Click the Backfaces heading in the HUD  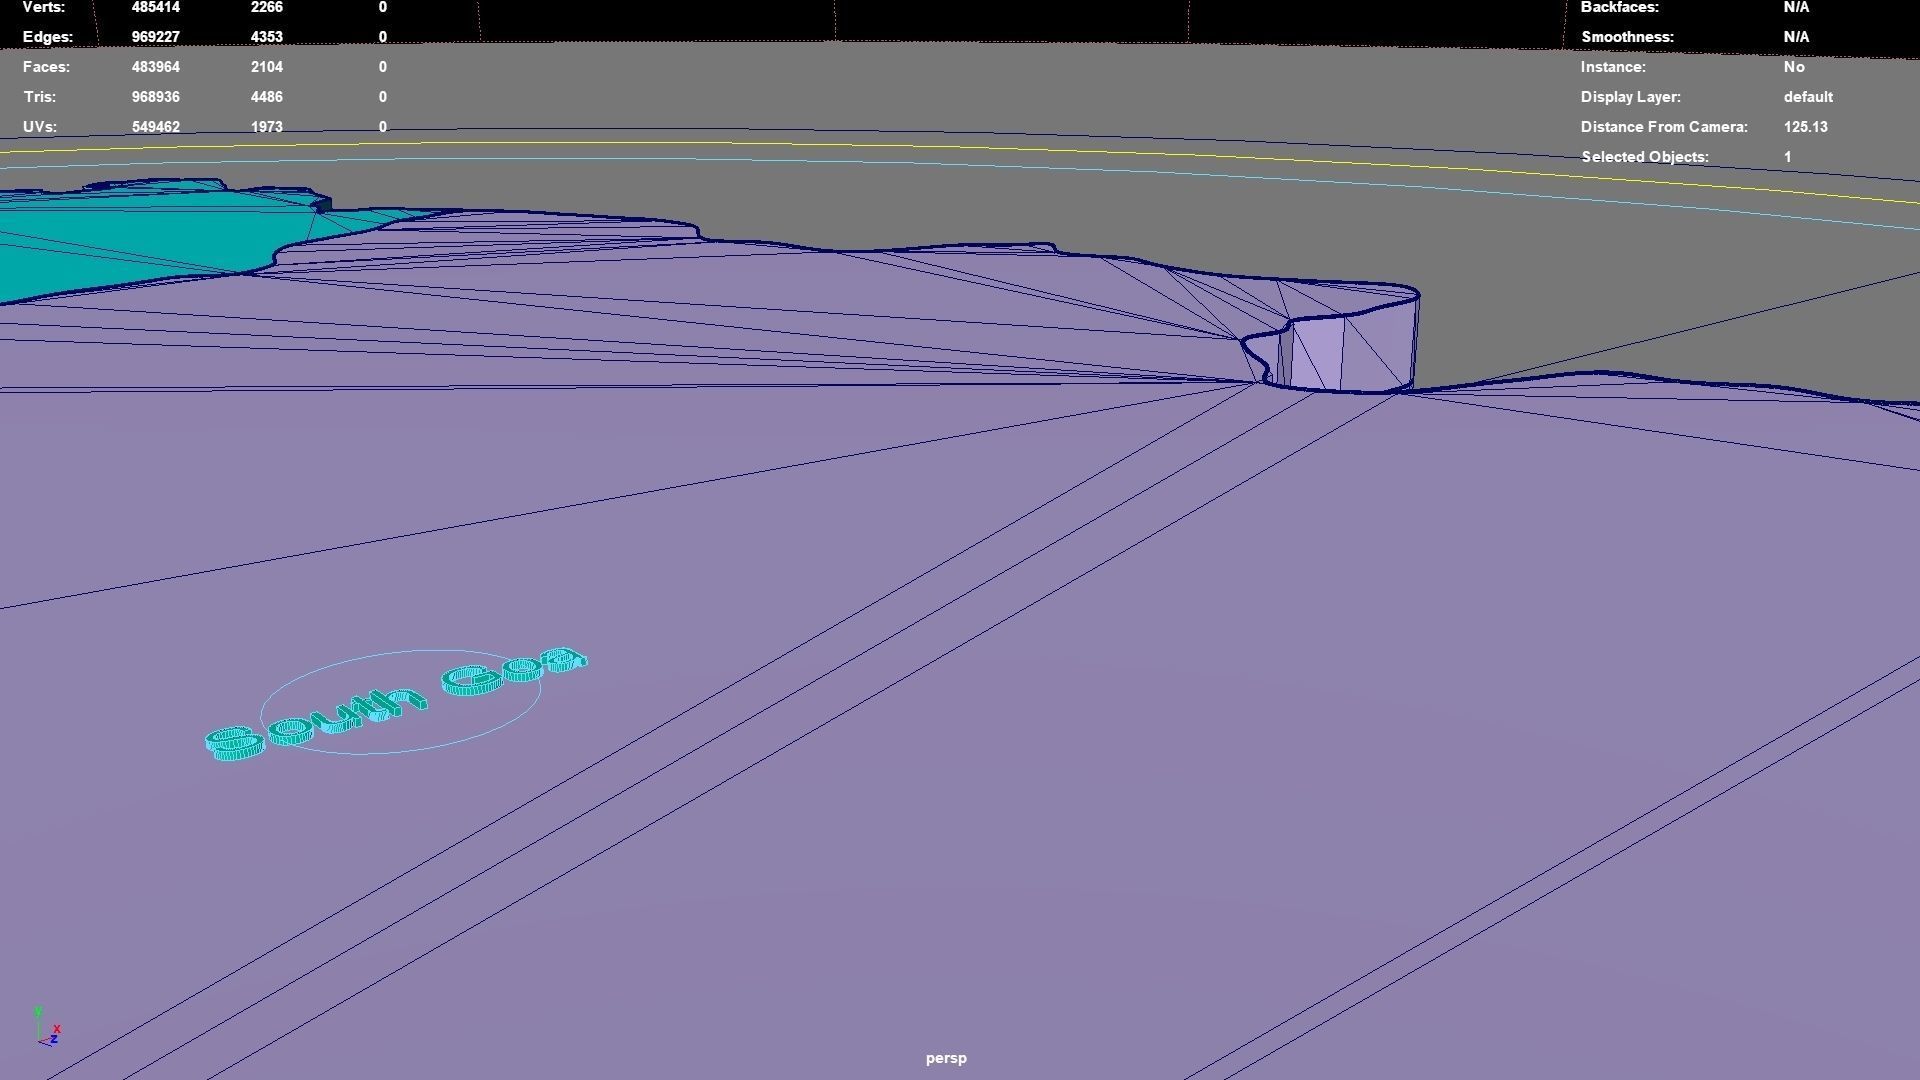point(1619,7)
